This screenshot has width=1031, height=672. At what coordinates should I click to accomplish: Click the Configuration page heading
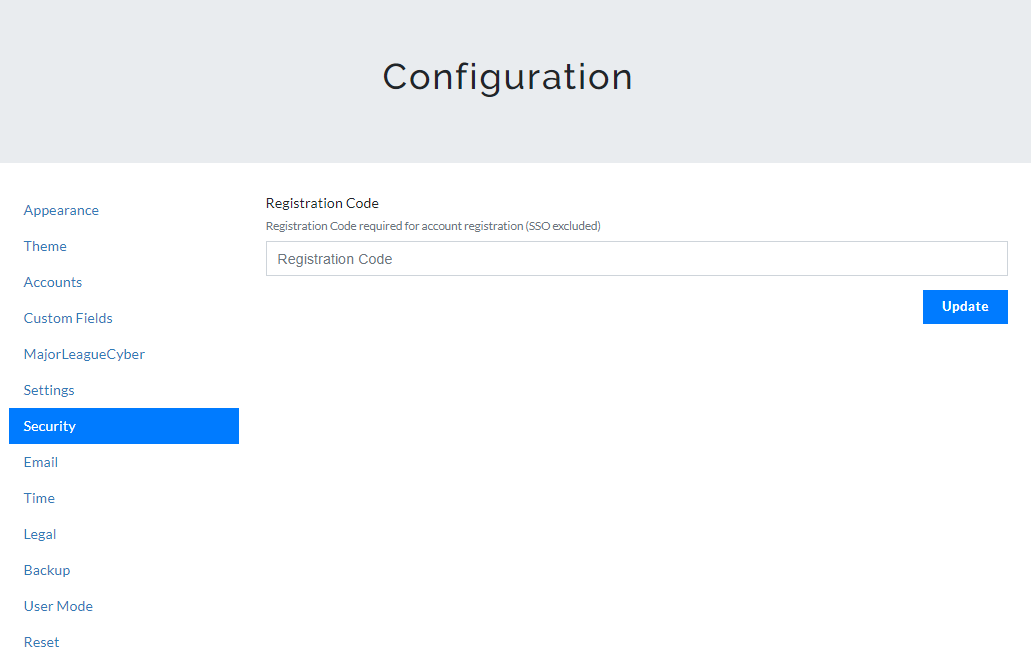point(507,77)
